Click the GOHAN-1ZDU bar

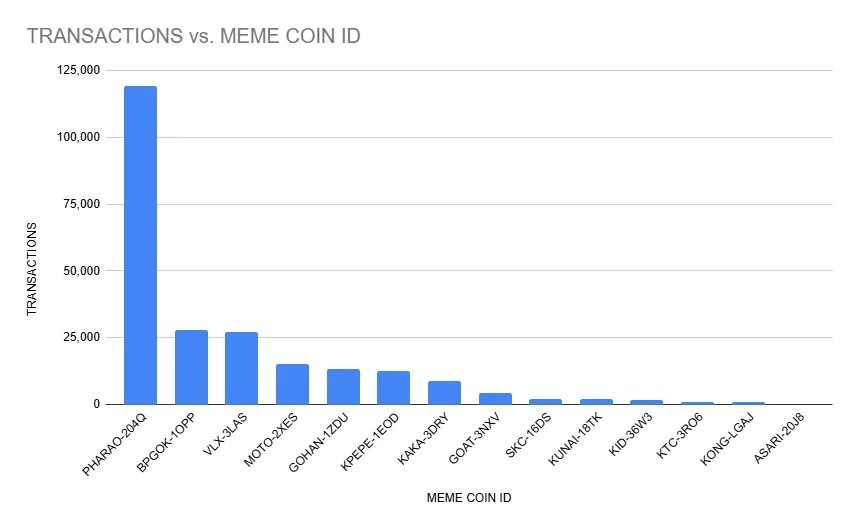343,387
